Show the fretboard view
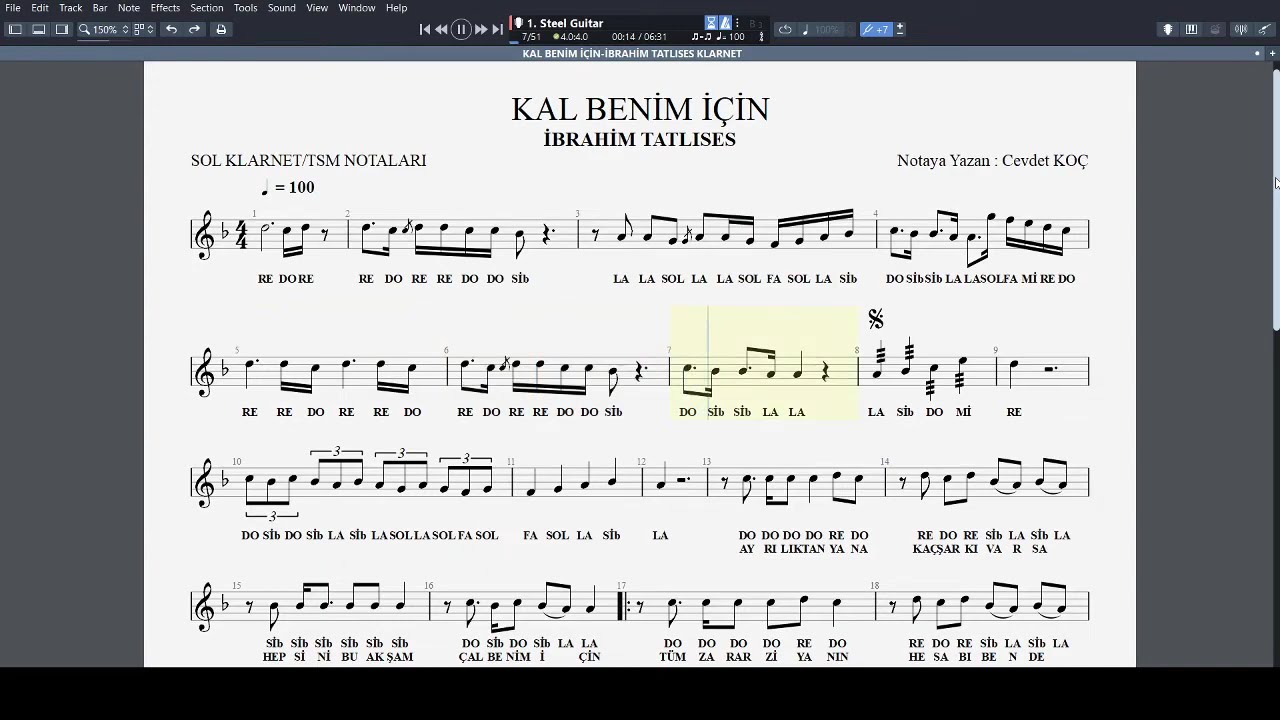 (1167, 29)
